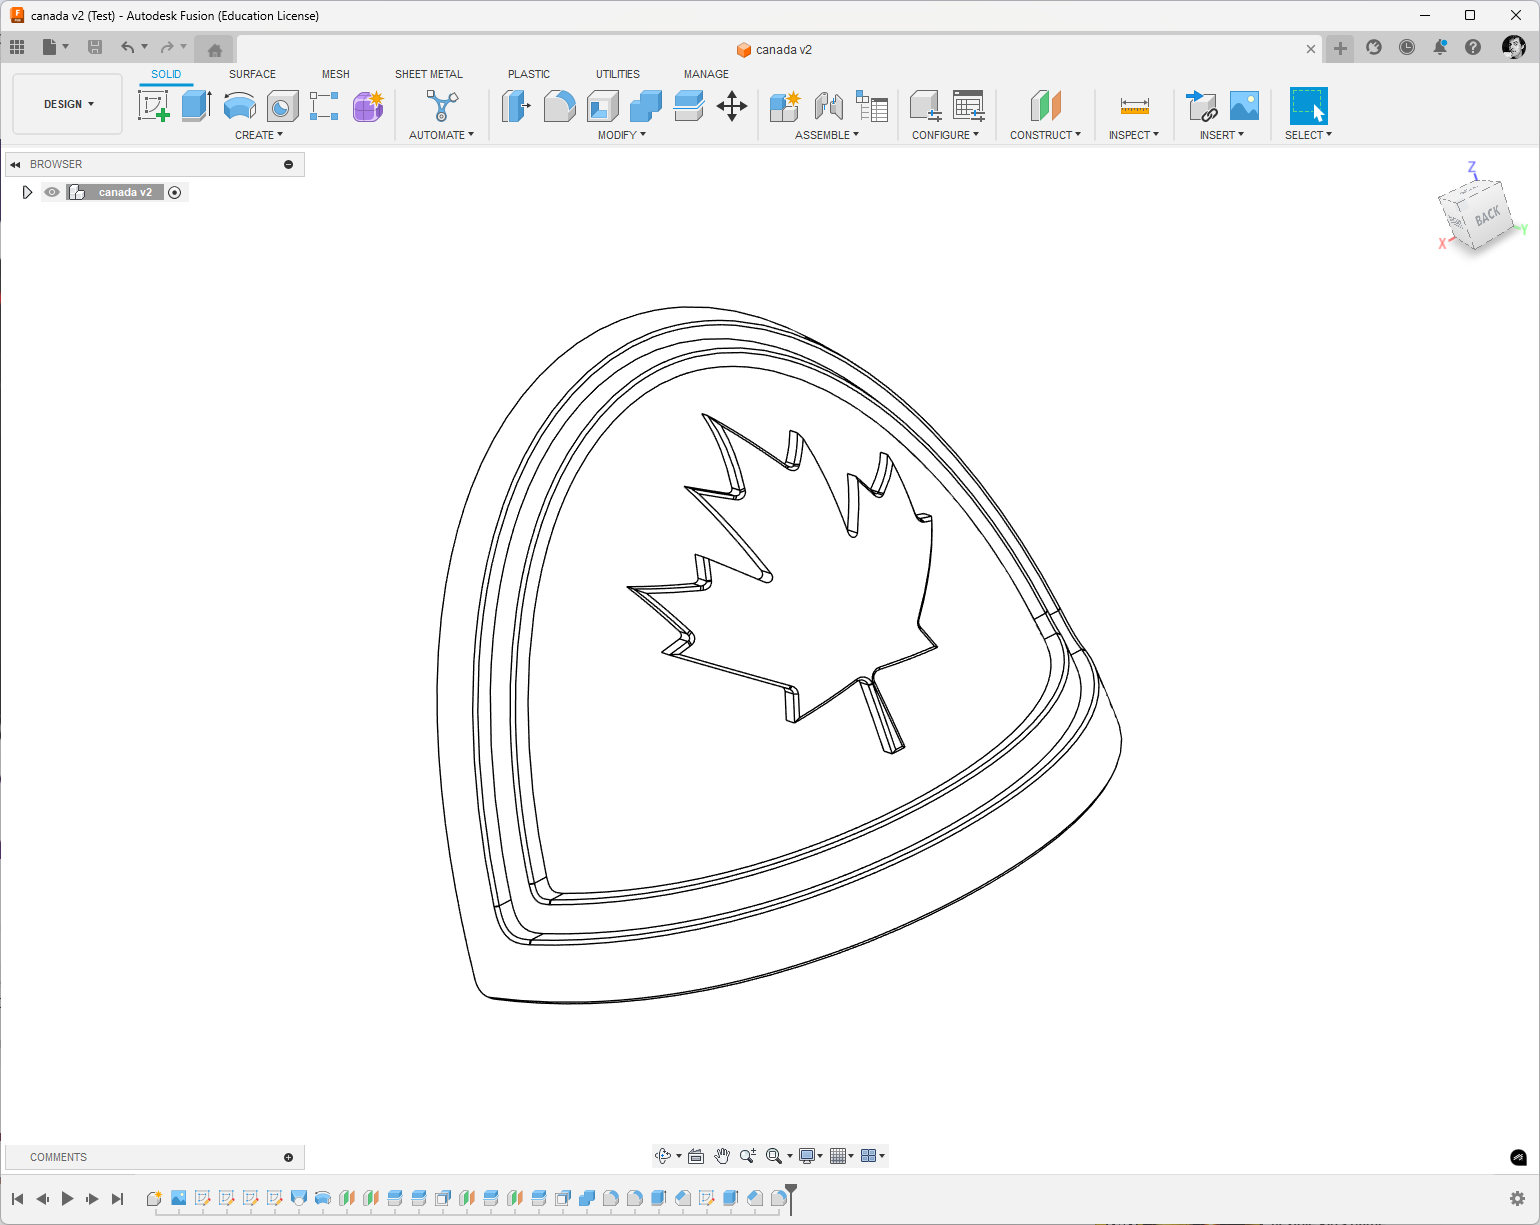Collapse the Browser panel with minus button
This screenshot has width=1540, height=1225.
click(x=289, y=164)
